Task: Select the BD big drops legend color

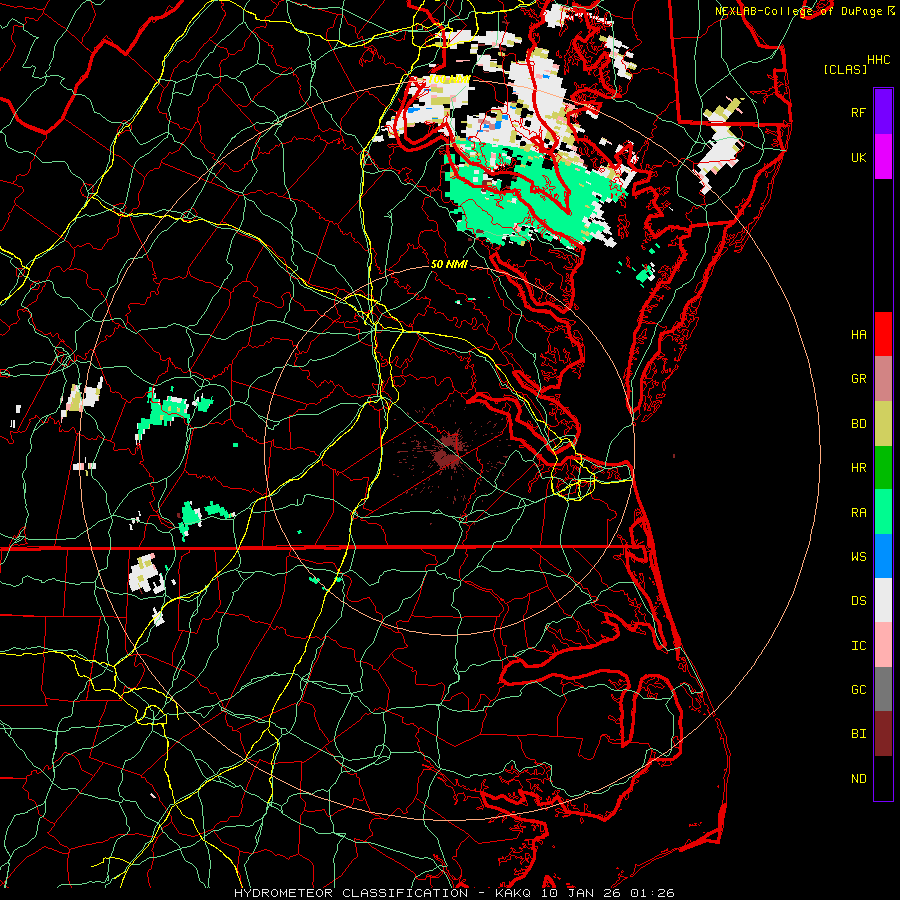Action: tap(883, 423)
